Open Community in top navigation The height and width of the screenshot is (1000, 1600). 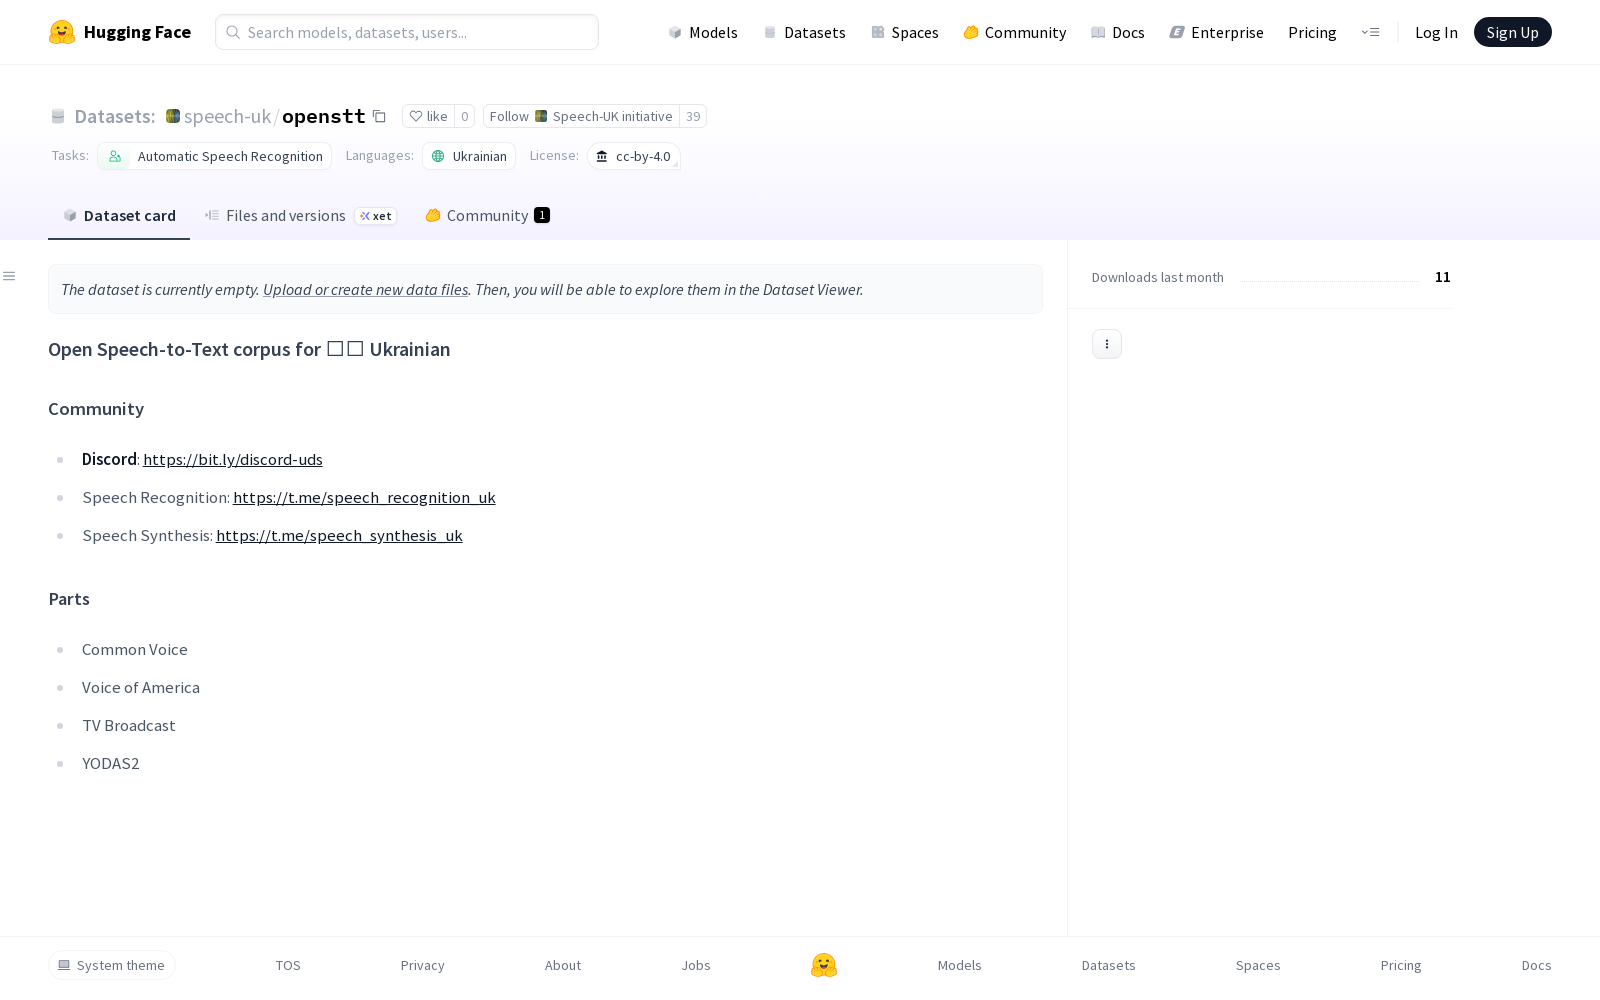coord(1014,32)
